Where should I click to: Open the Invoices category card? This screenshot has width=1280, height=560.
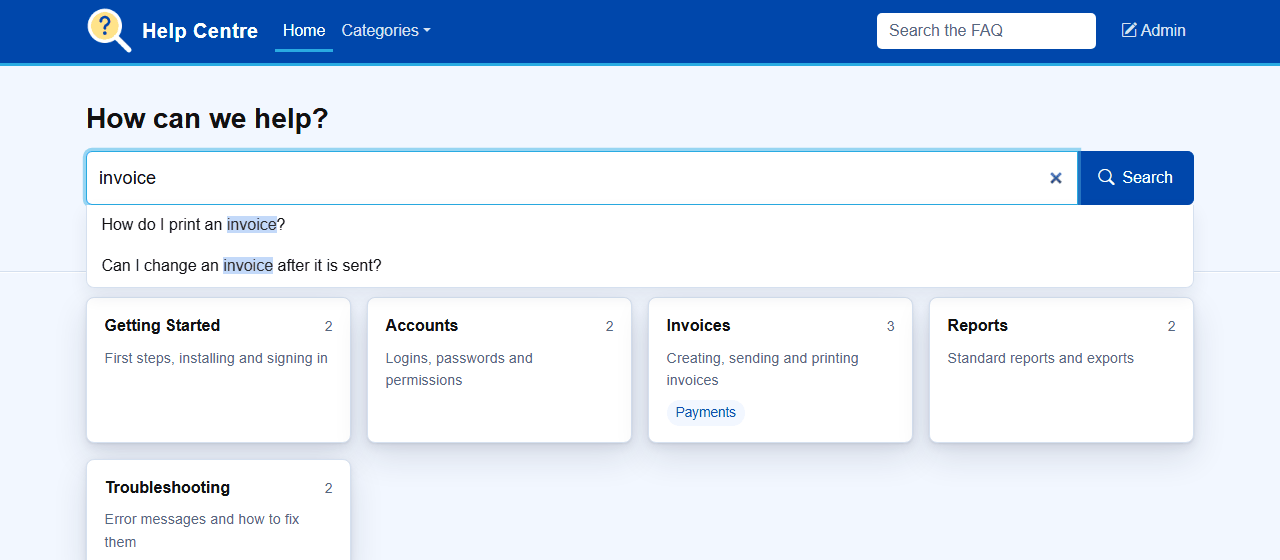pos(780,370)
